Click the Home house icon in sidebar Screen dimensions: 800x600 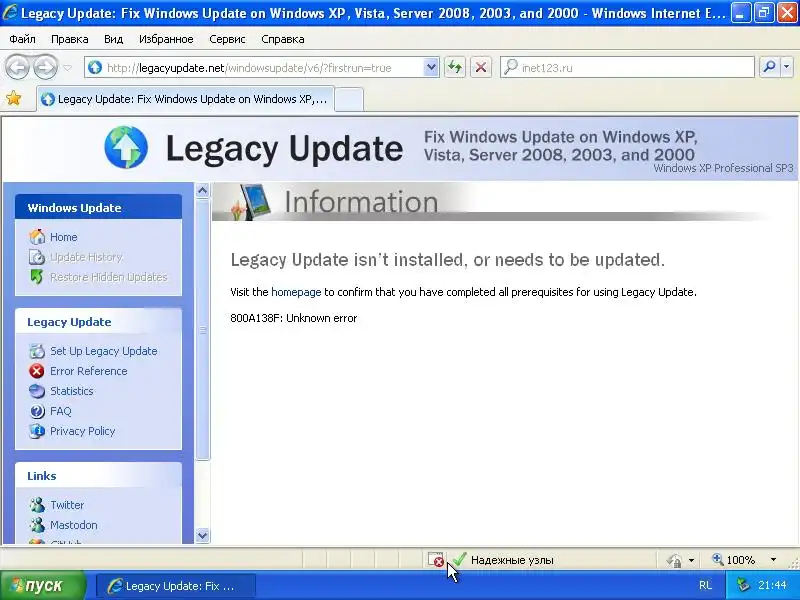click(37, 237)
